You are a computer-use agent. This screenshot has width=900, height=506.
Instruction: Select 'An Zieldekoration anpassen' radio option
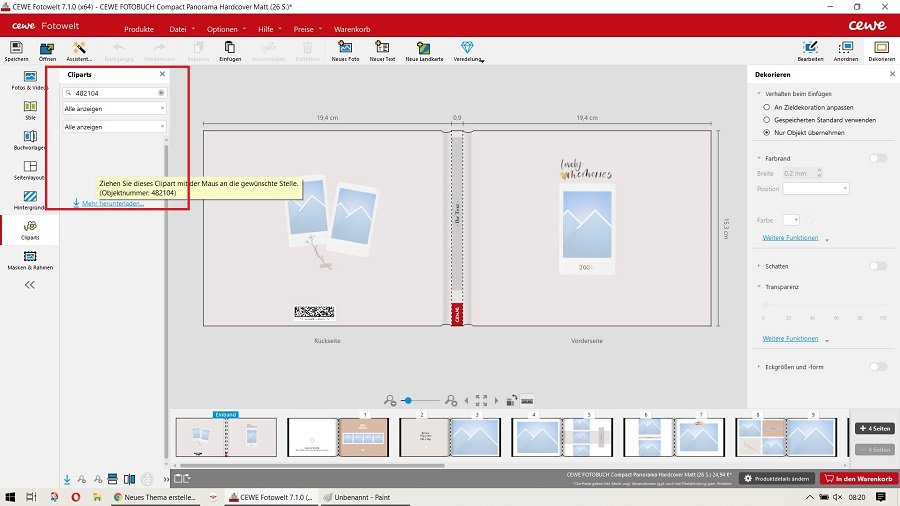tap(767, 106)
